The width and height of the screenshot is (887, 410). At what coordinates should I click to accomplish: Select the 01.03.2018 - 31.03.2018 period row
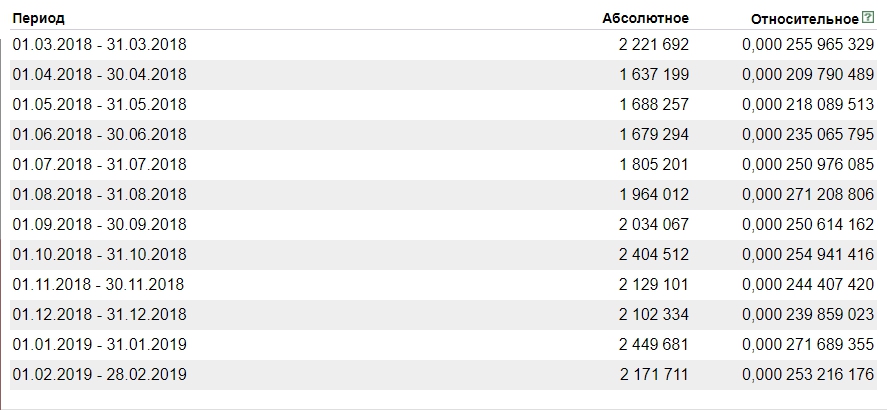444,45
